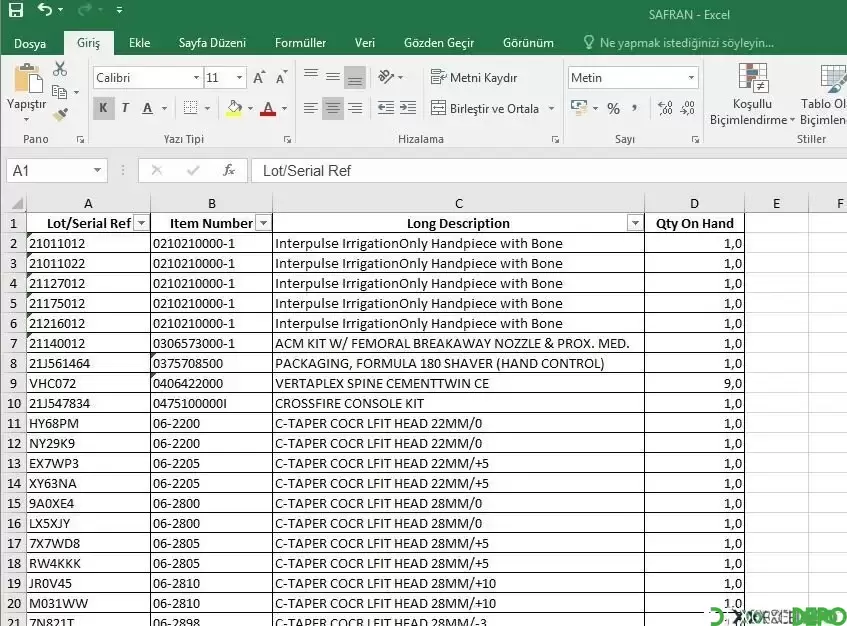Screen dimensions: 847x626
Task: Align text right icon
Action: tap(355, 109)
